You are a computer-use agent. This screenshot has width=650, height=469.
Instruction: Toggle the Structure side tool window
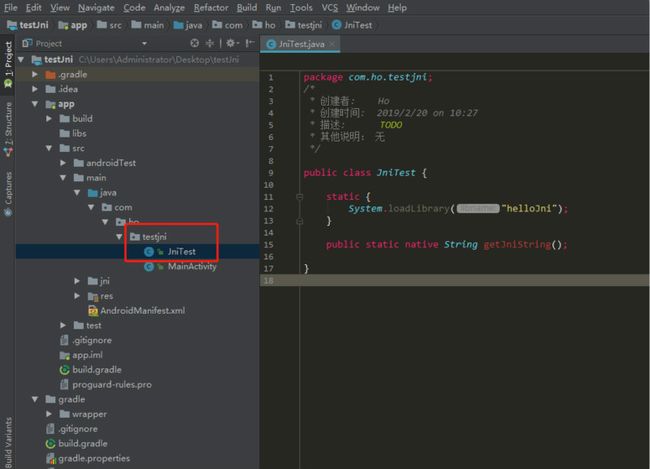(x=8, y=129)
